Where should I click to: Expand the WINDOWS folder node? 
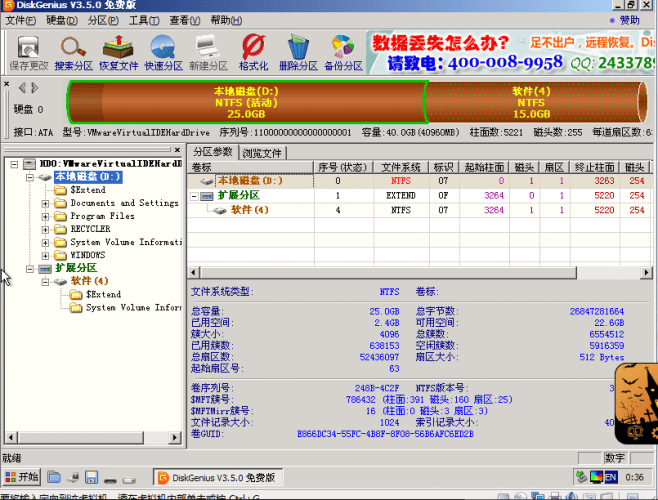(45, 256)
